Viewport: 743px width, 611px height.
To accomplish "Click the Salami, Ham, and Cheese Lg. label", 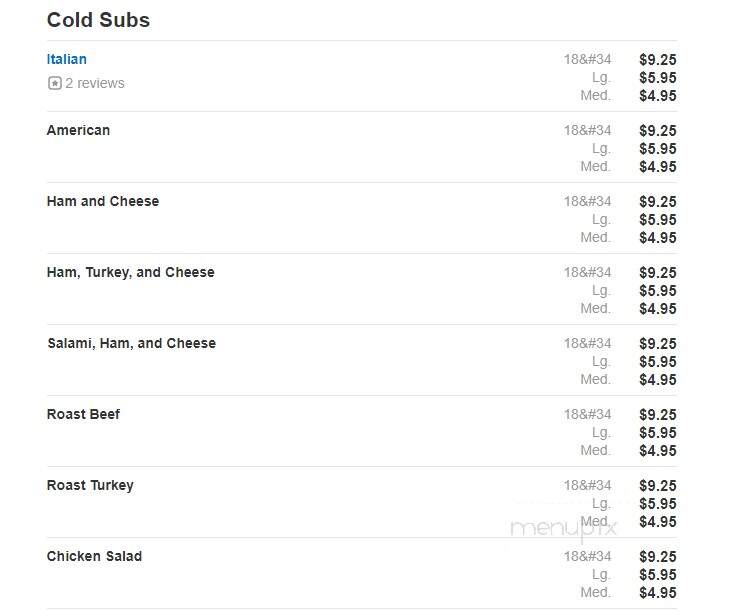I will click(601, 362).
